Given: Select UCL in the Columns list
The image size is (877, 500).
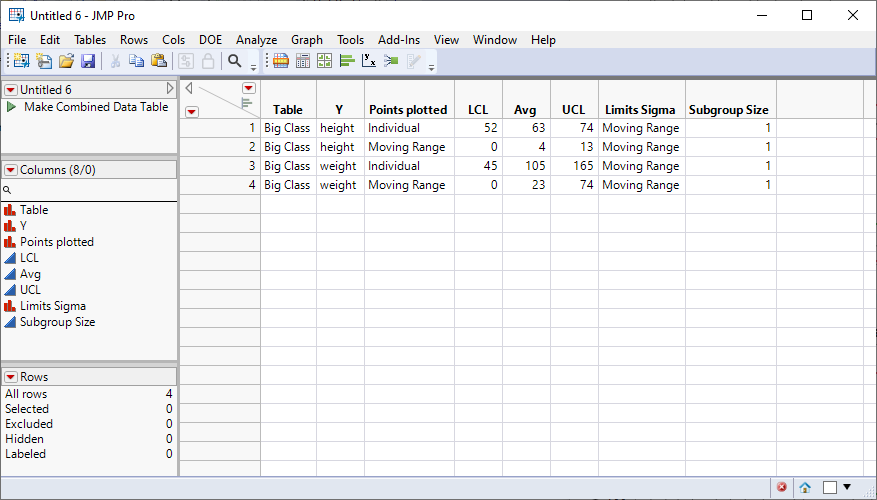Looking at the screenshot, I should point(30,290).
